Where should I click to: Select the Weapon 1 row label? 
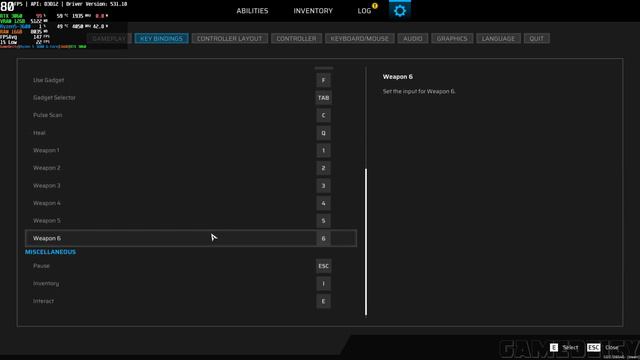[46, 151]
